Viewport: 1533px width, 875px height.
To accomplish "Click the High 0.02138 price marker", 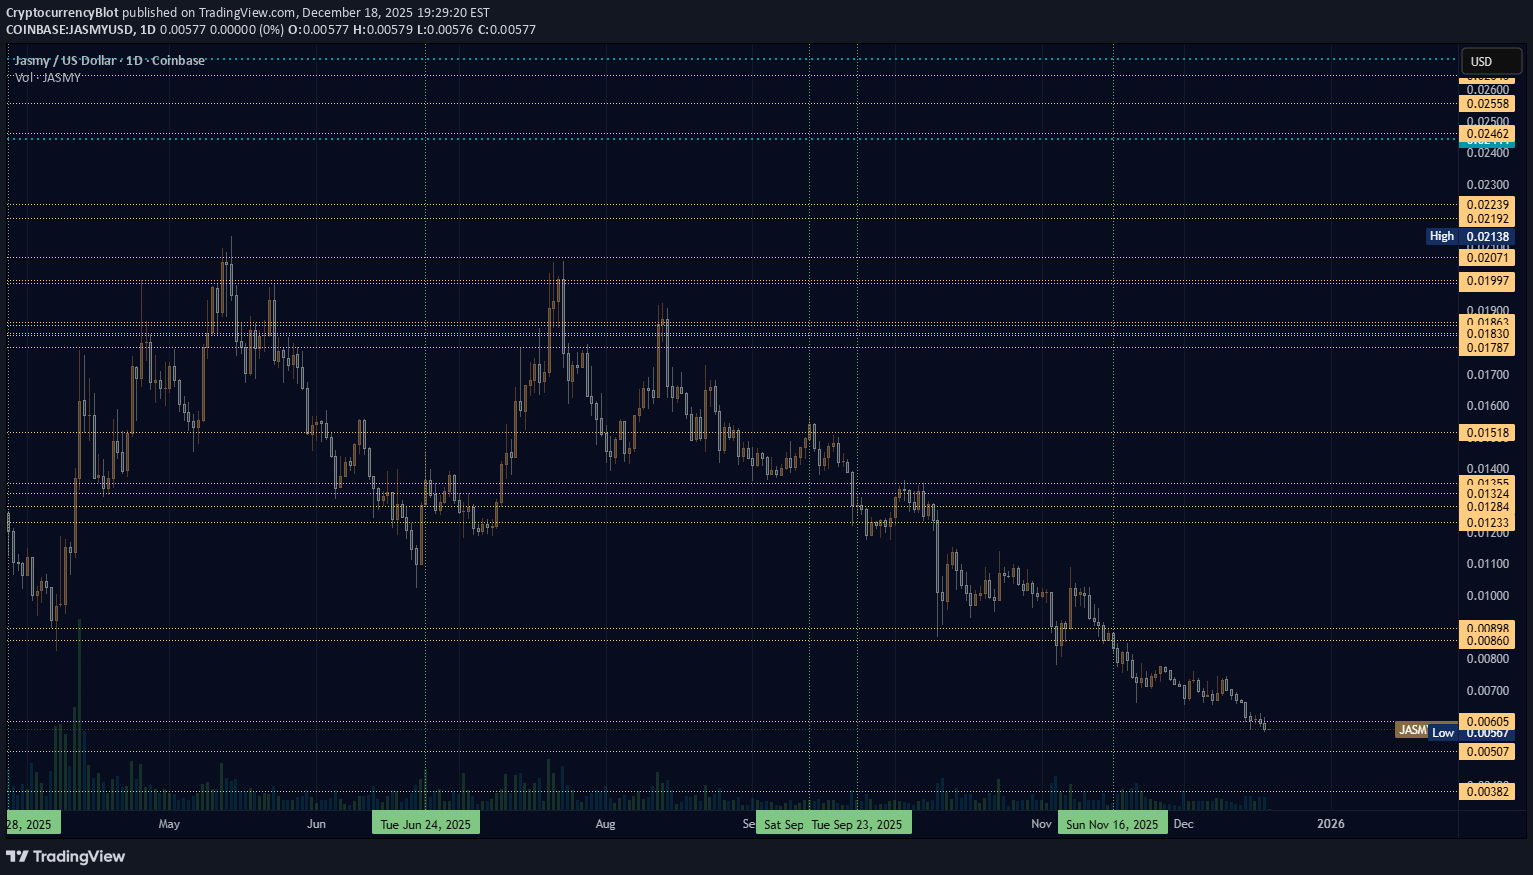I will [x=1470, y=237].
